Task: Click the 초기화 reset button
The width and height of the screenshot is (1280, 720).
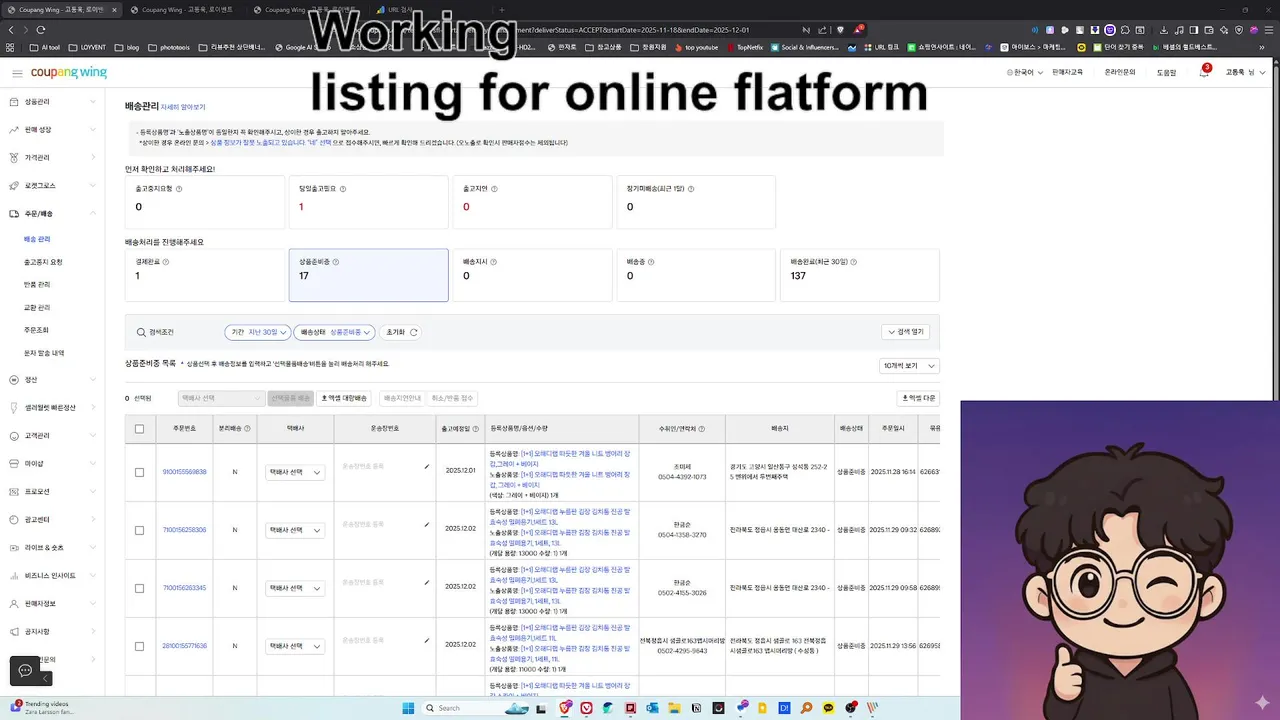Action: coord(402,332)
